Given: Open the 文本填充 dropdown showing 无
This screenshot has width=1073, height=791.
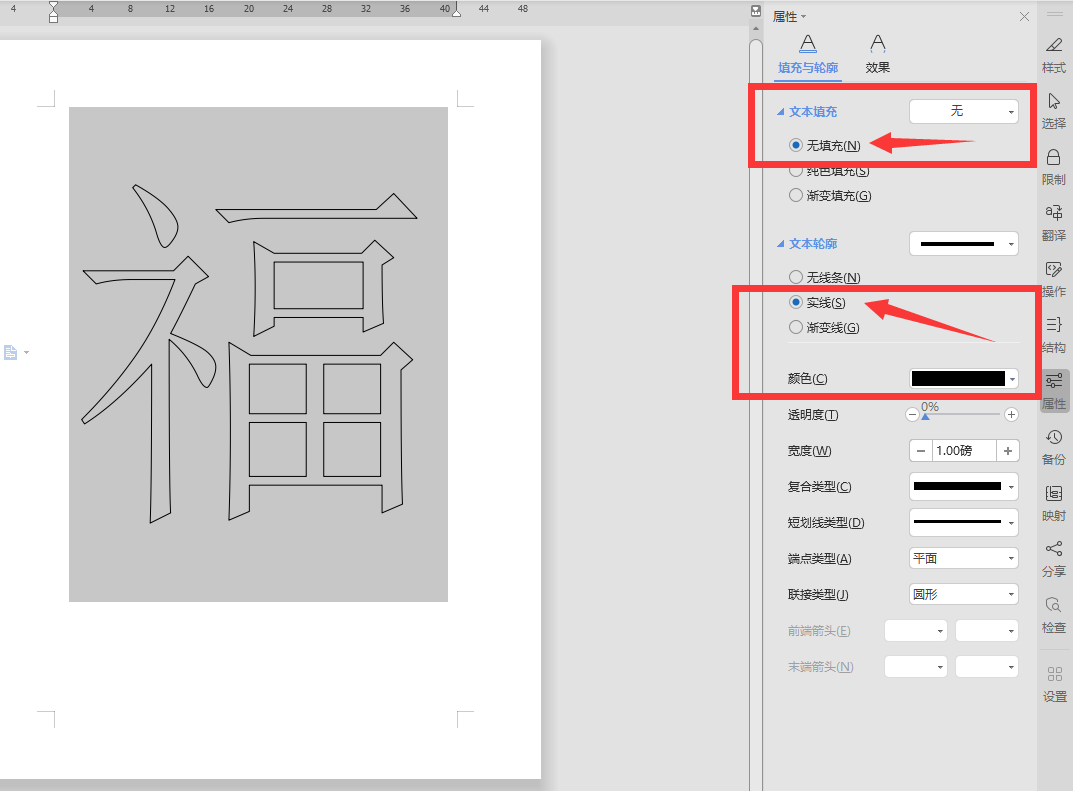Looking at the screenshot, I should (964, 112).
